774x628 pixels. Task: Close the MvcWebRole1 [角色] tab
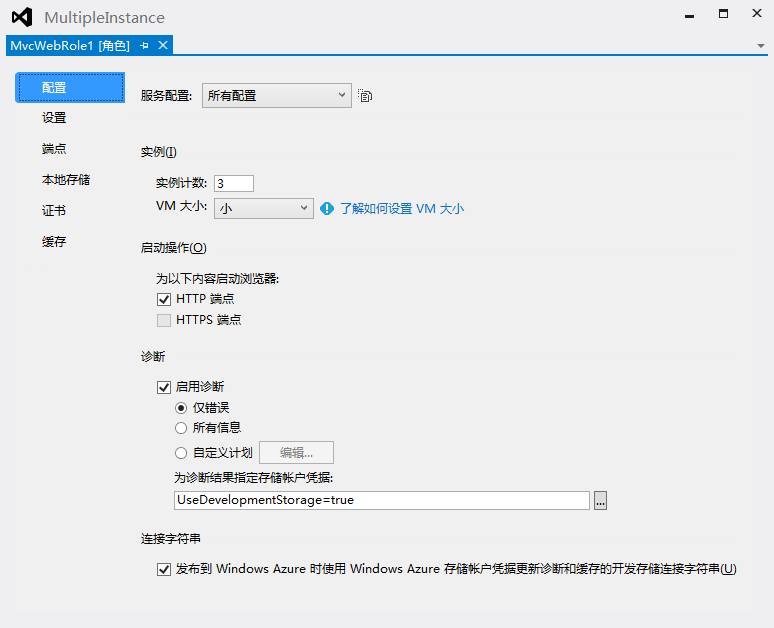pyautogui.click(x=163, y=45)
